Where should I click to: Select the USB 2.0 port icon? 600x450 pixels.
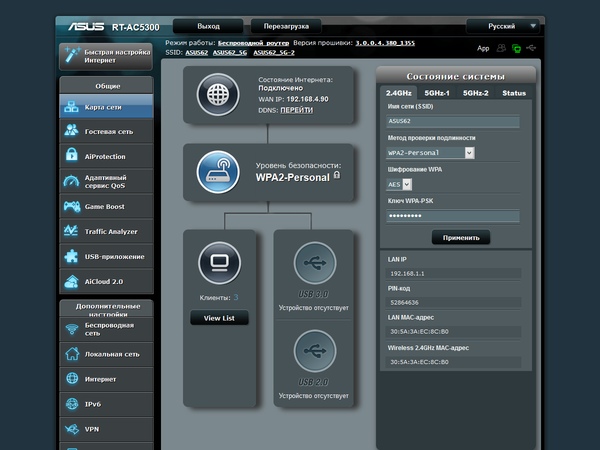pyautogui.click(x=315, y=351)
